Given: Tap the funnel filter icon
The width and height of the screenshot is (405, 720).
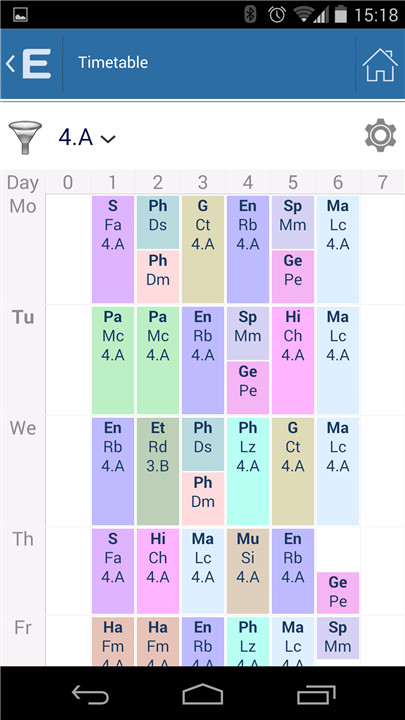Looking at the screenshot, I should pos(25,136).
